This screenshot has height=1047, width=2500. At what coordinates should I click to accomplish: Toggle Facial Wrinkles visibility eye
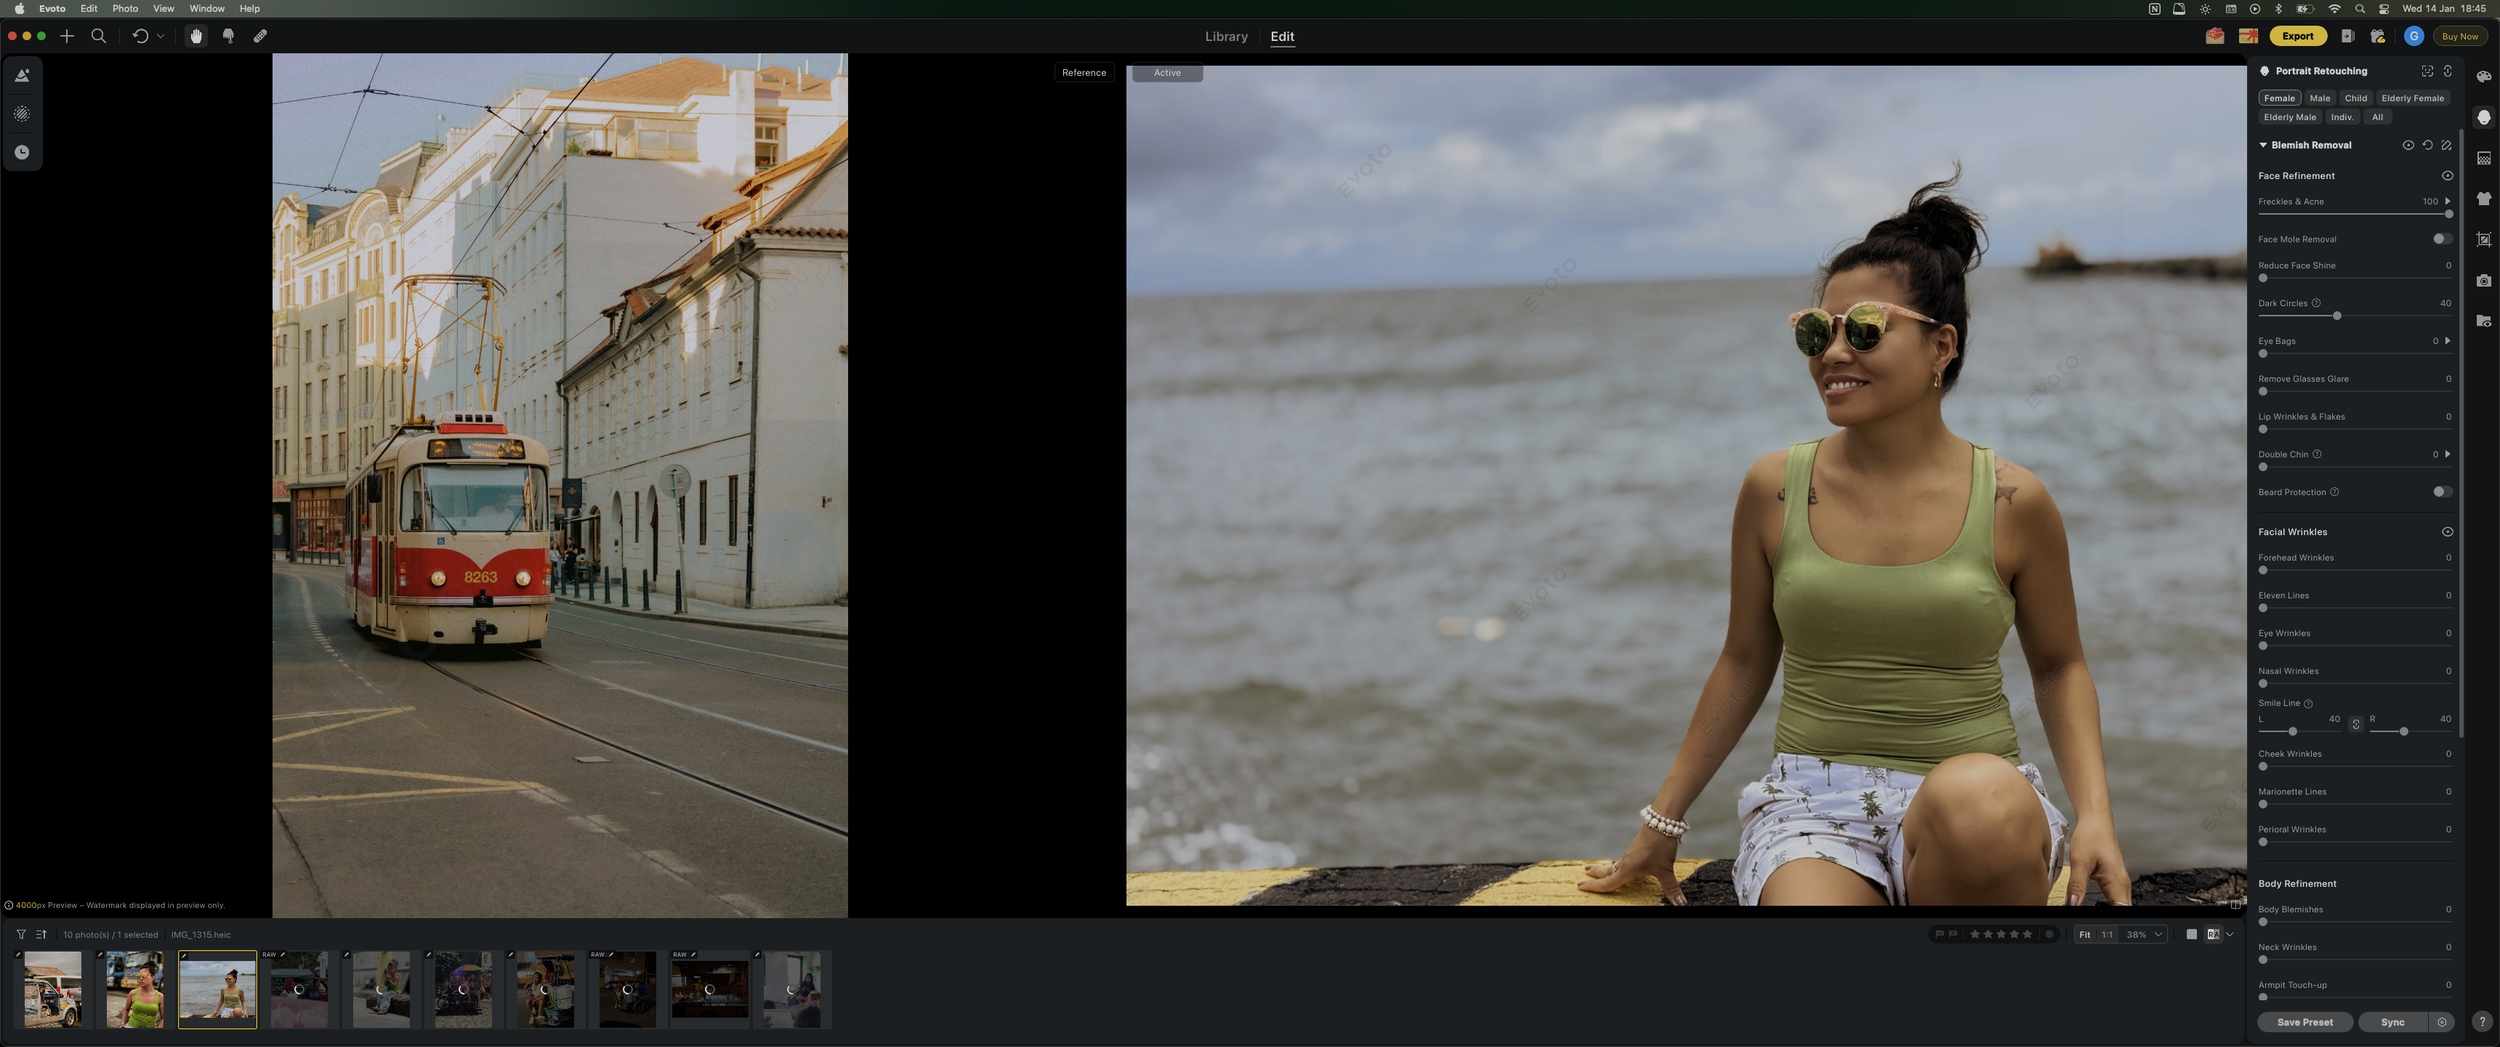pos(2447,532)
